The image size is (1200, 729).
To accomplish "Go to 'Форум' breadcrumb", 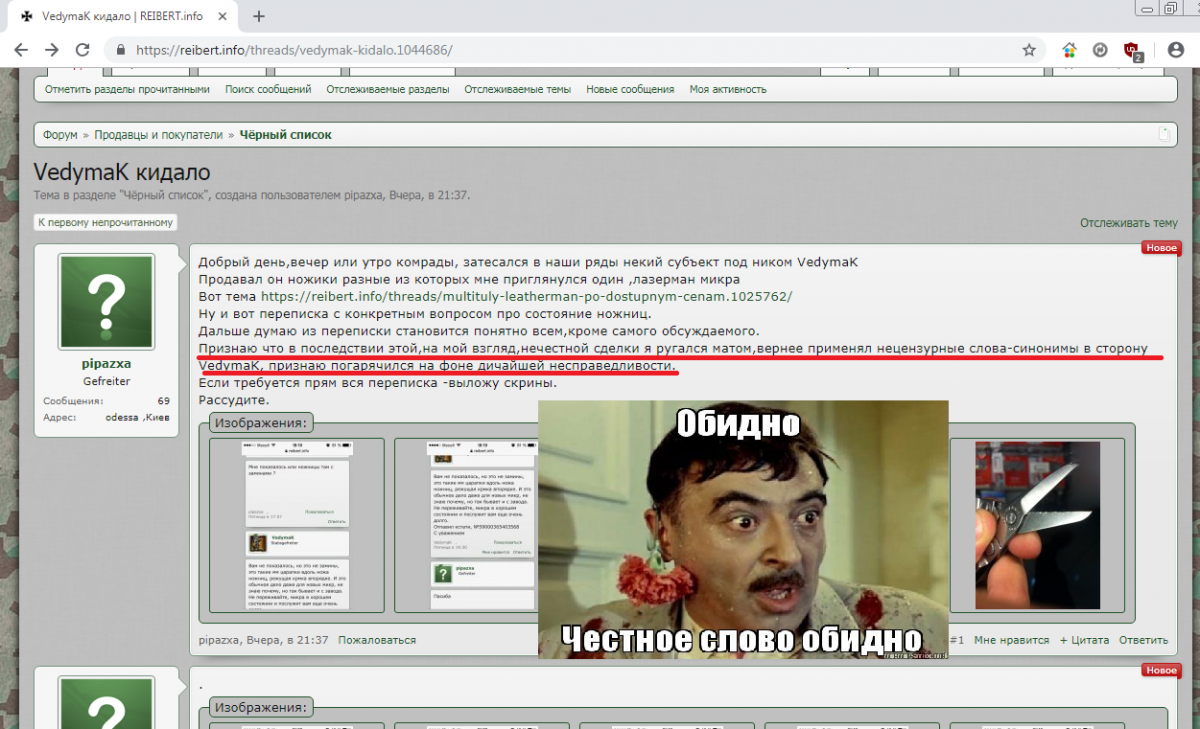I will pyautogui.click(x=60, y=135).
